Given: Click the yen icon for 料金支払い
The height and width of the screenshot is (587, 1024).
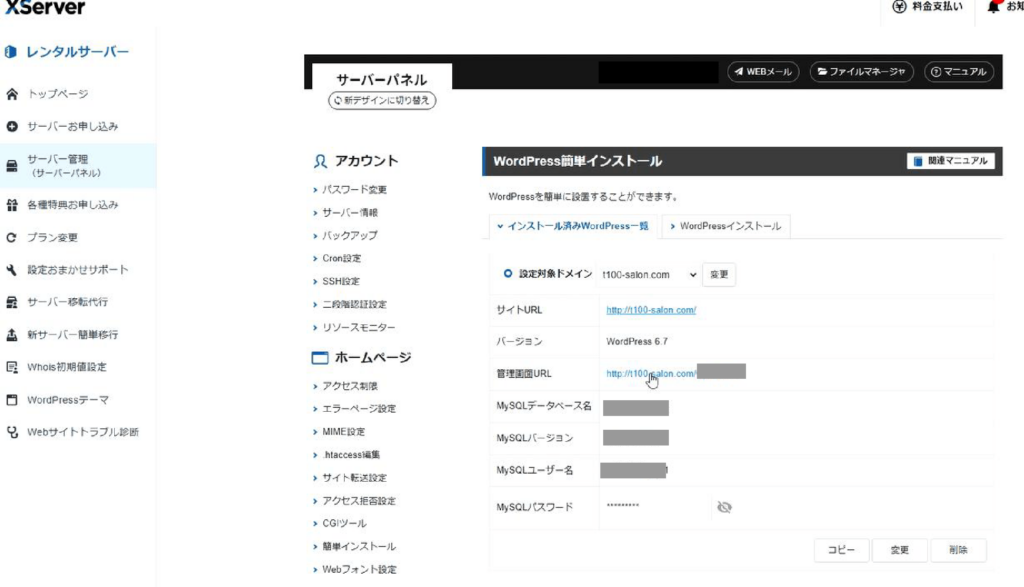Looking at the screenshot, I should coord(899,7).
